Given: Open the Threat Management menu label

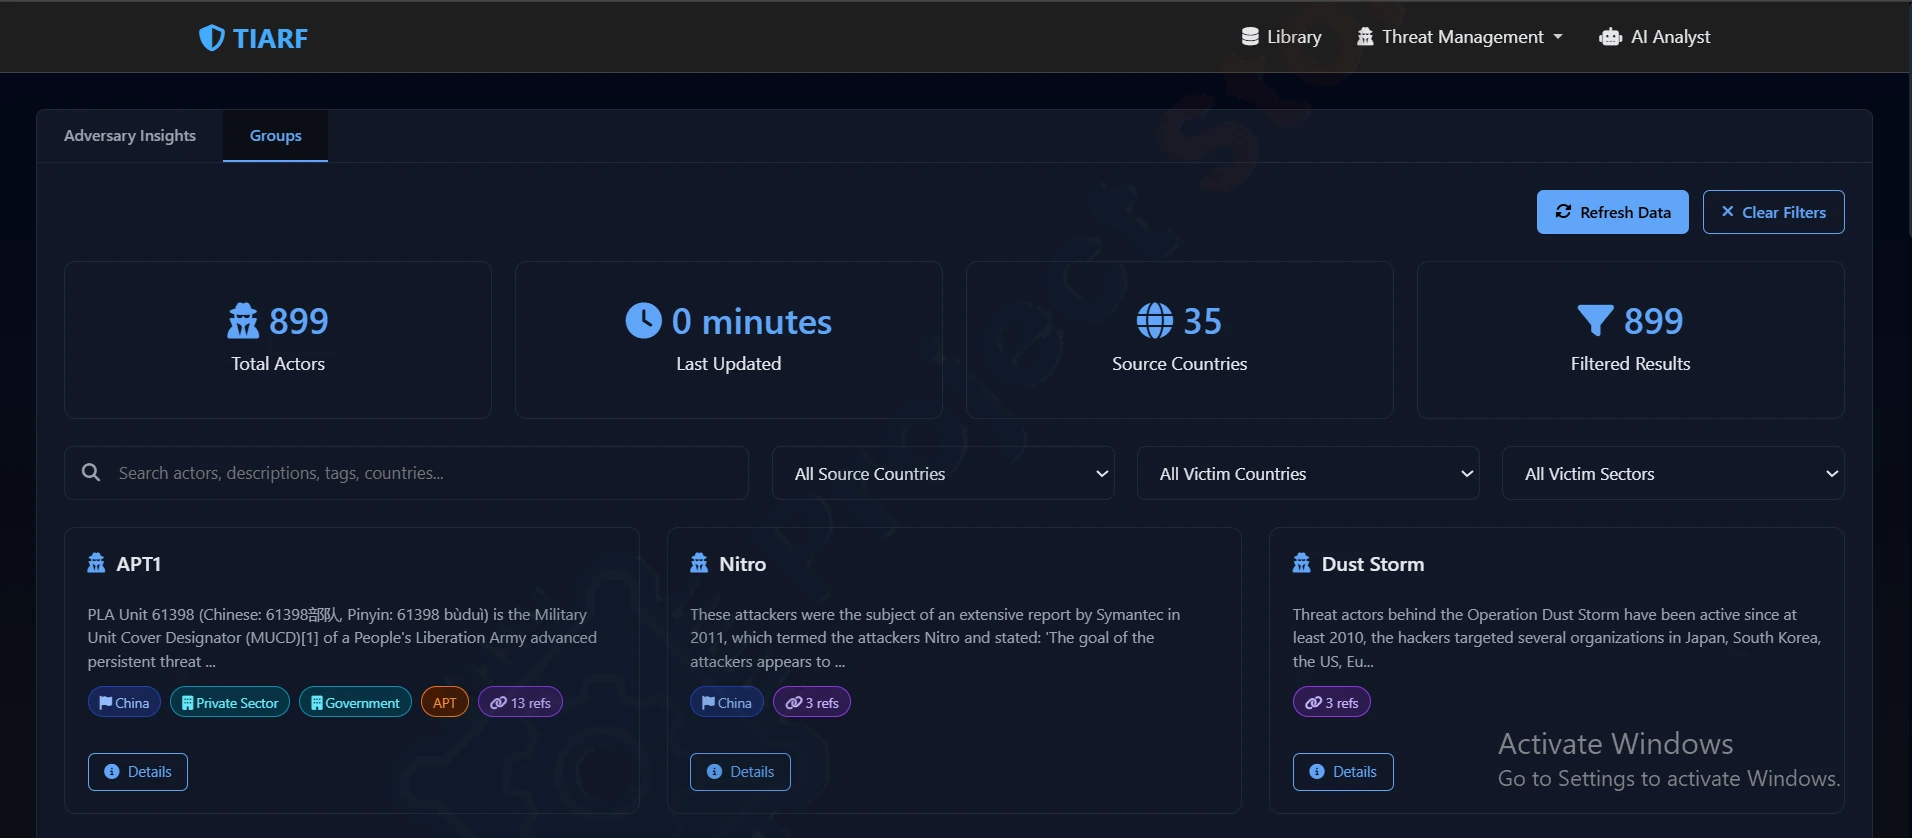Looking at the screenshot, I should tap(1463, 37).
